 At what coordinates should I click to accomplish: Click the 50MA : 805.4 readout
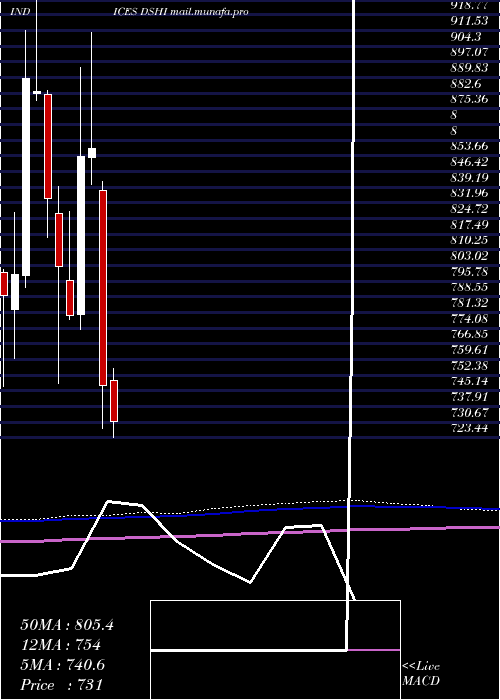tap(67, 625)
